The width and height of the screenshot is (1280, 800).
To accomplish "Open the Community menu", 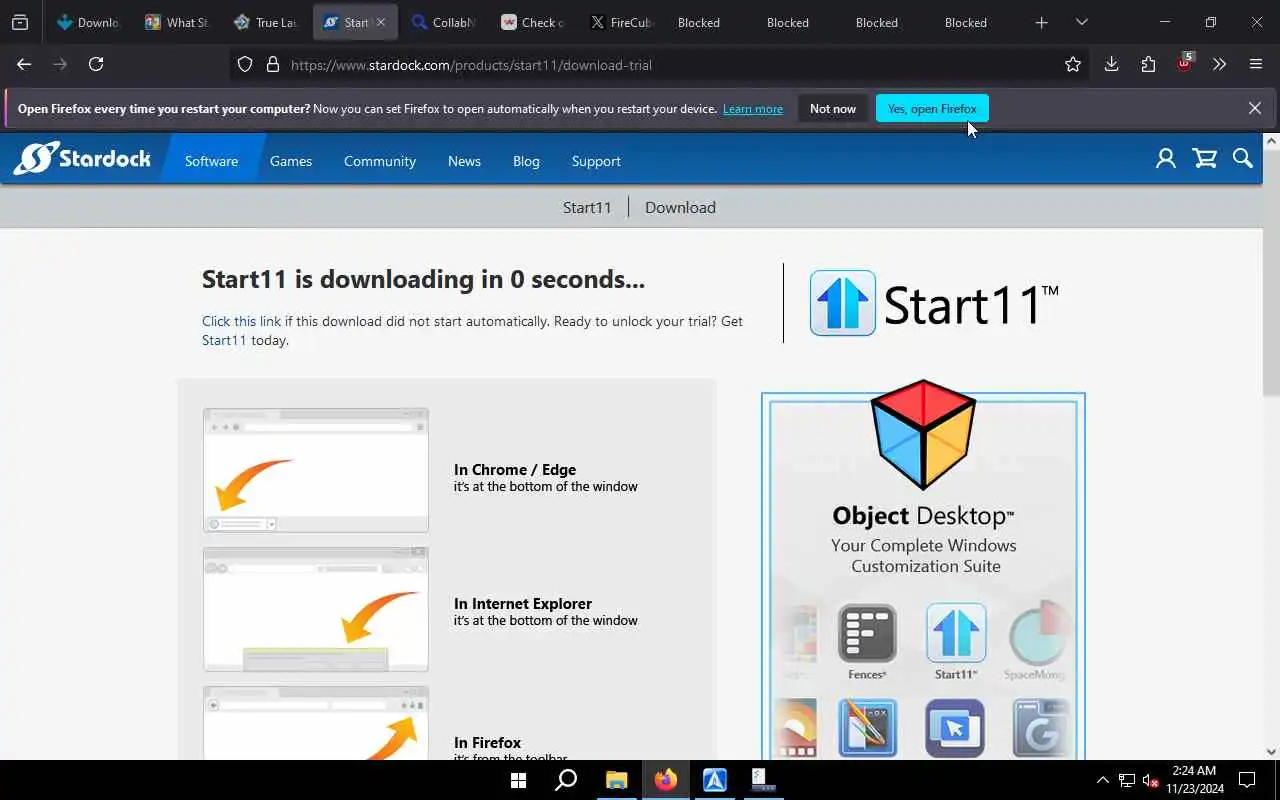I will [x=380, y=161].
